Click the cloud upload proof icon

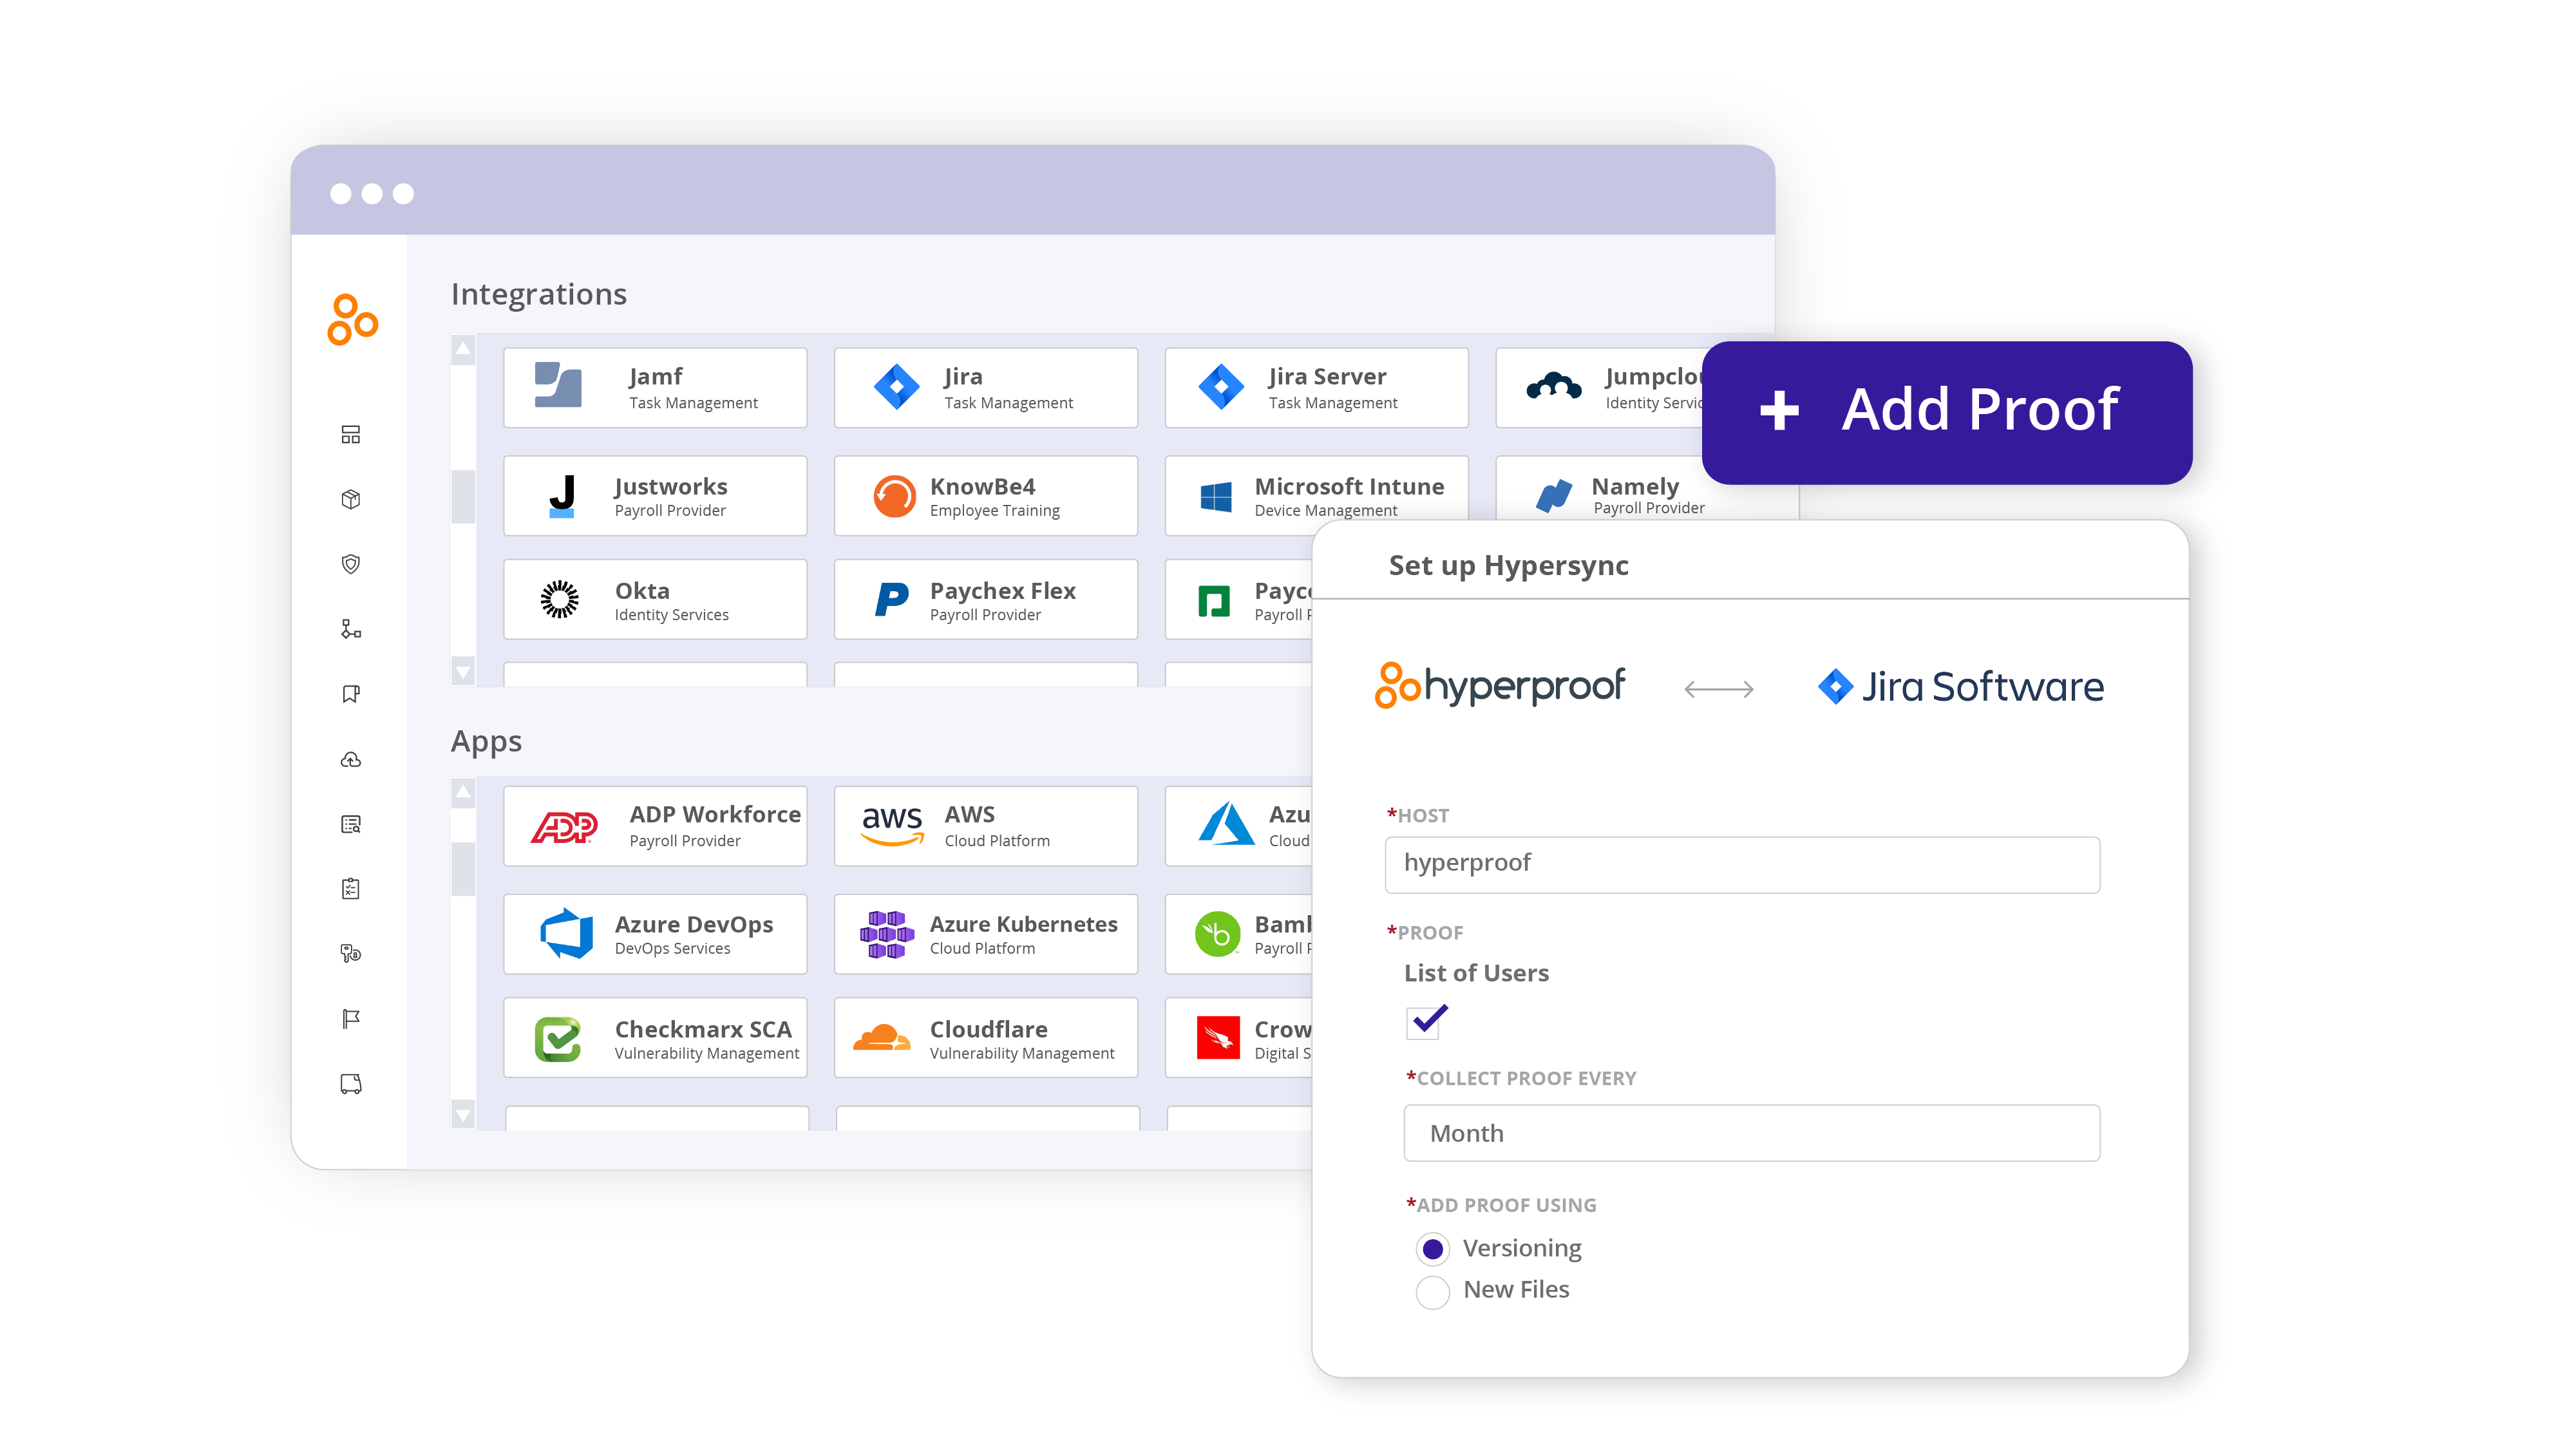(x=350, y=759)
